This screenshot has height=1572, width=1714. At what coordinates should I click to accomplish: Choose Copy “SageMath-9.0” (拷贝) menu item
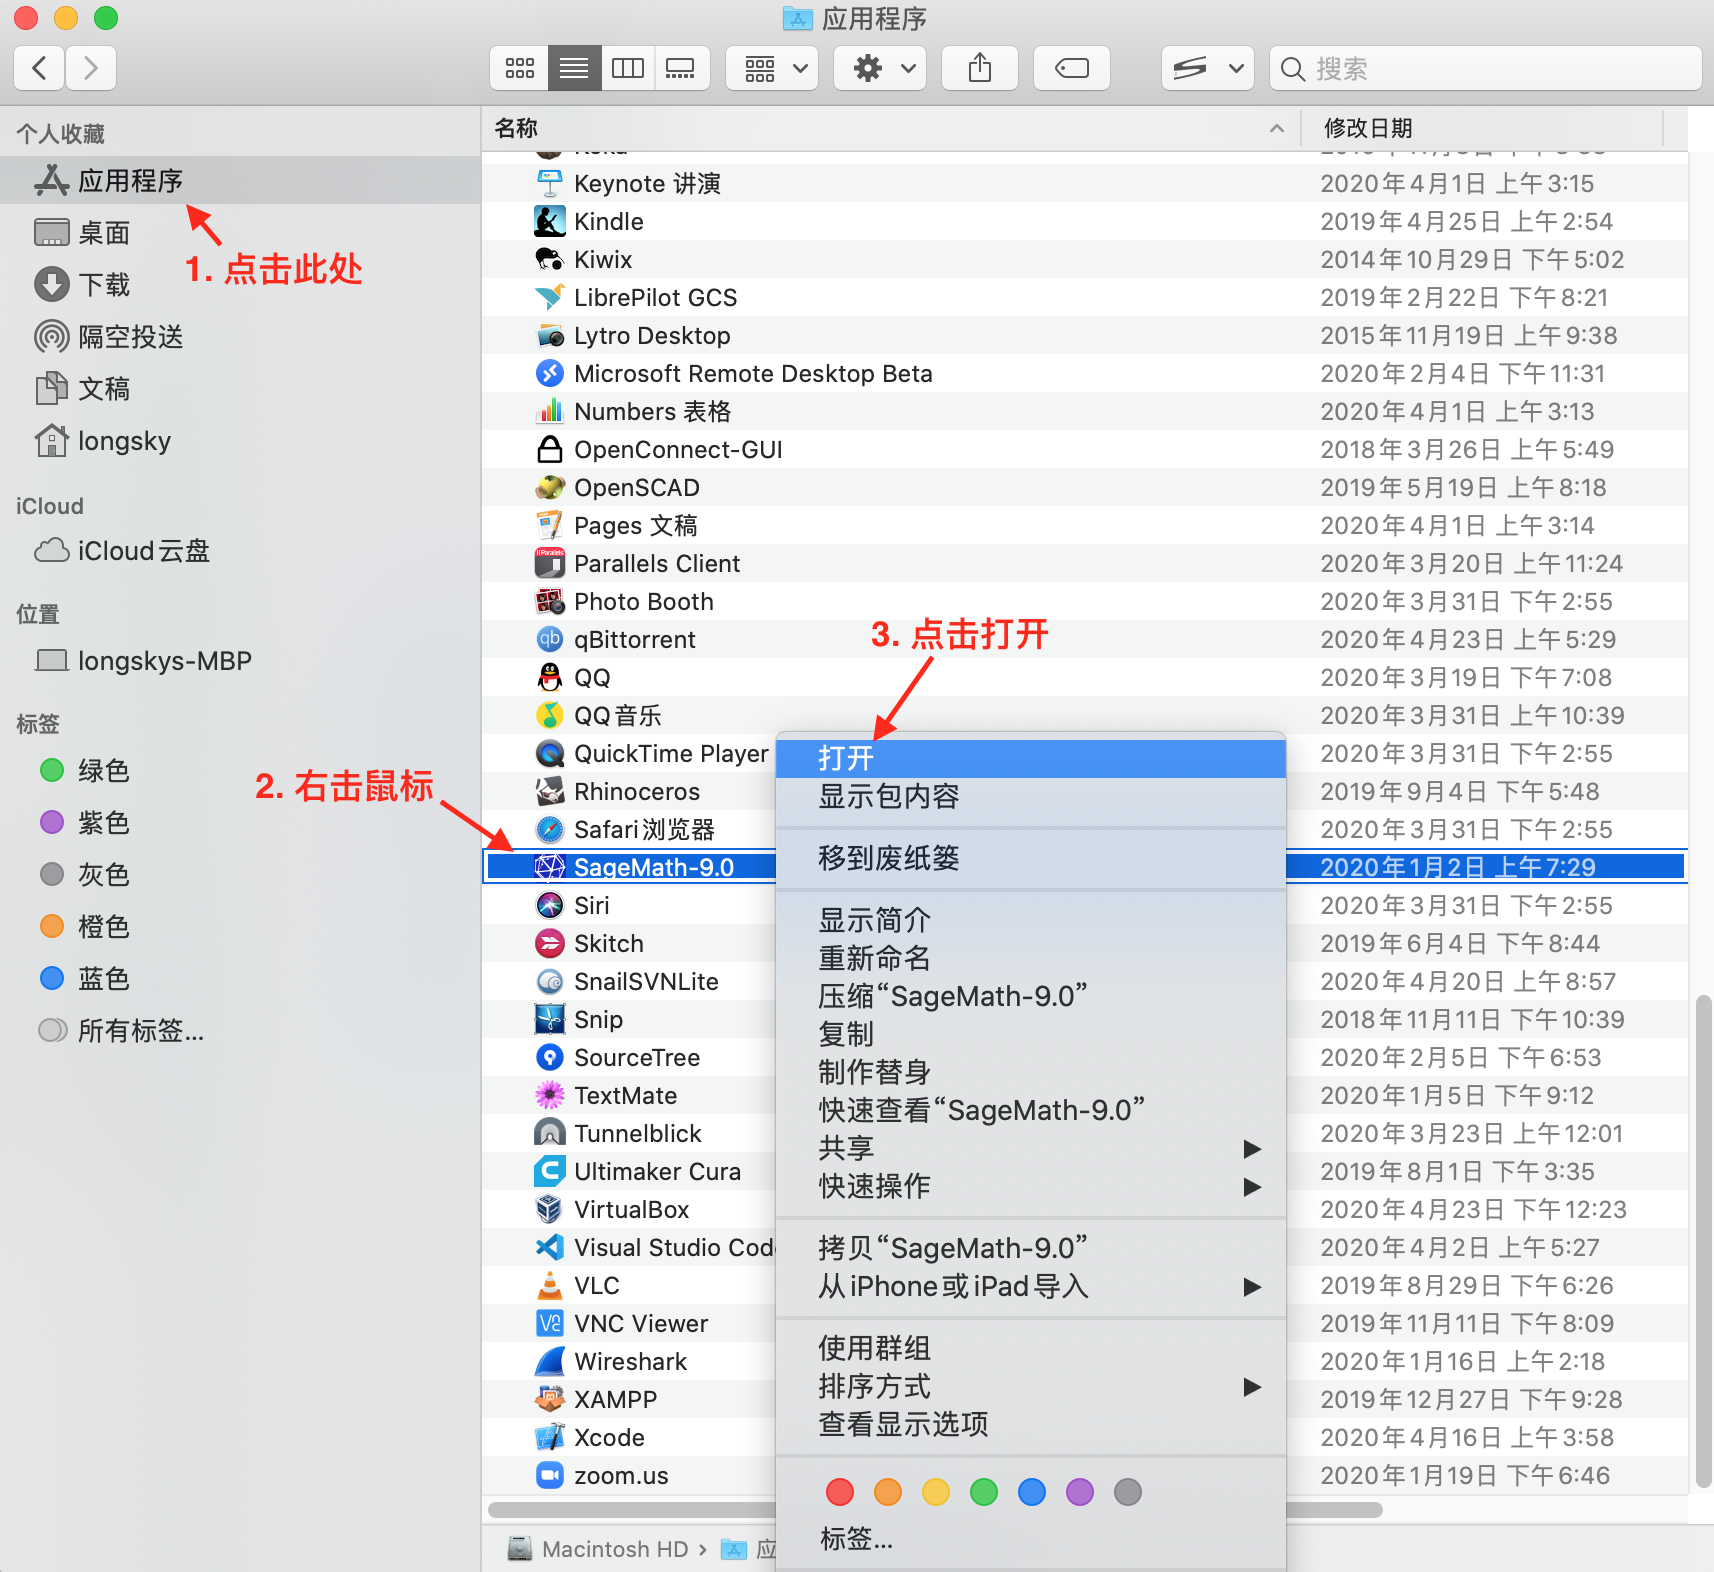1031,1248
